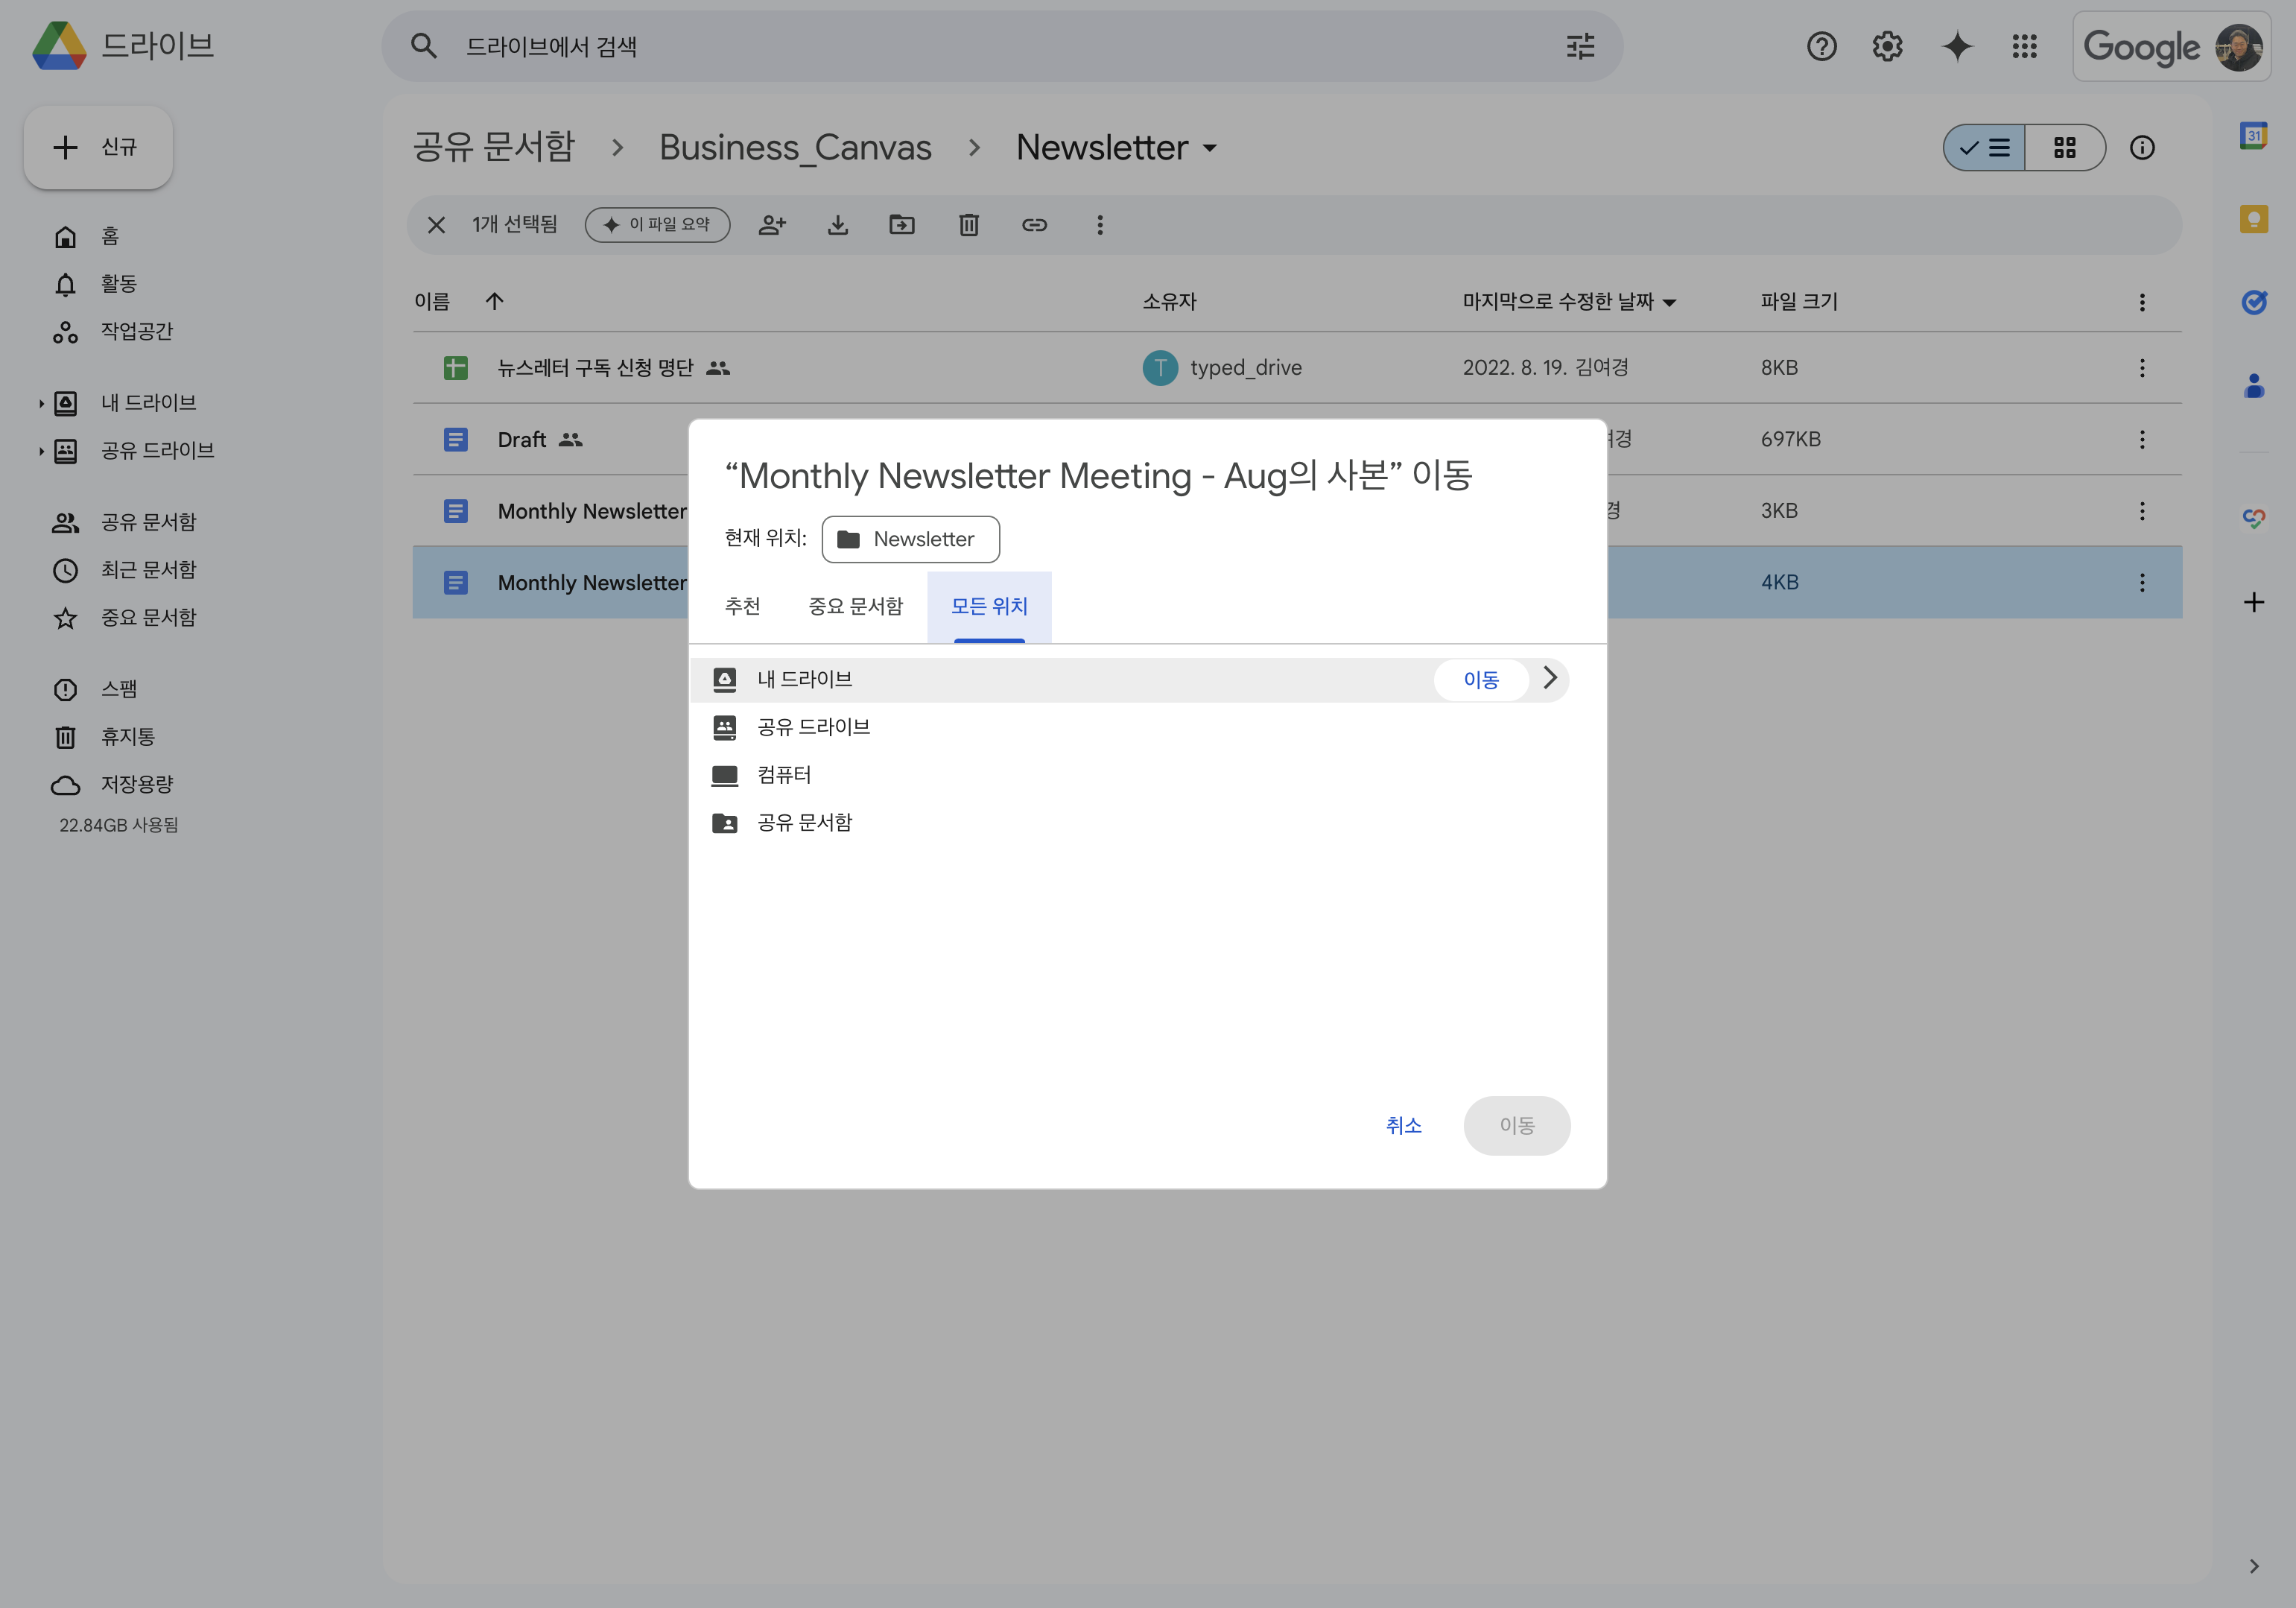Copy link for selected file
The image size is (2296, 1608).
pos(1034,225)
